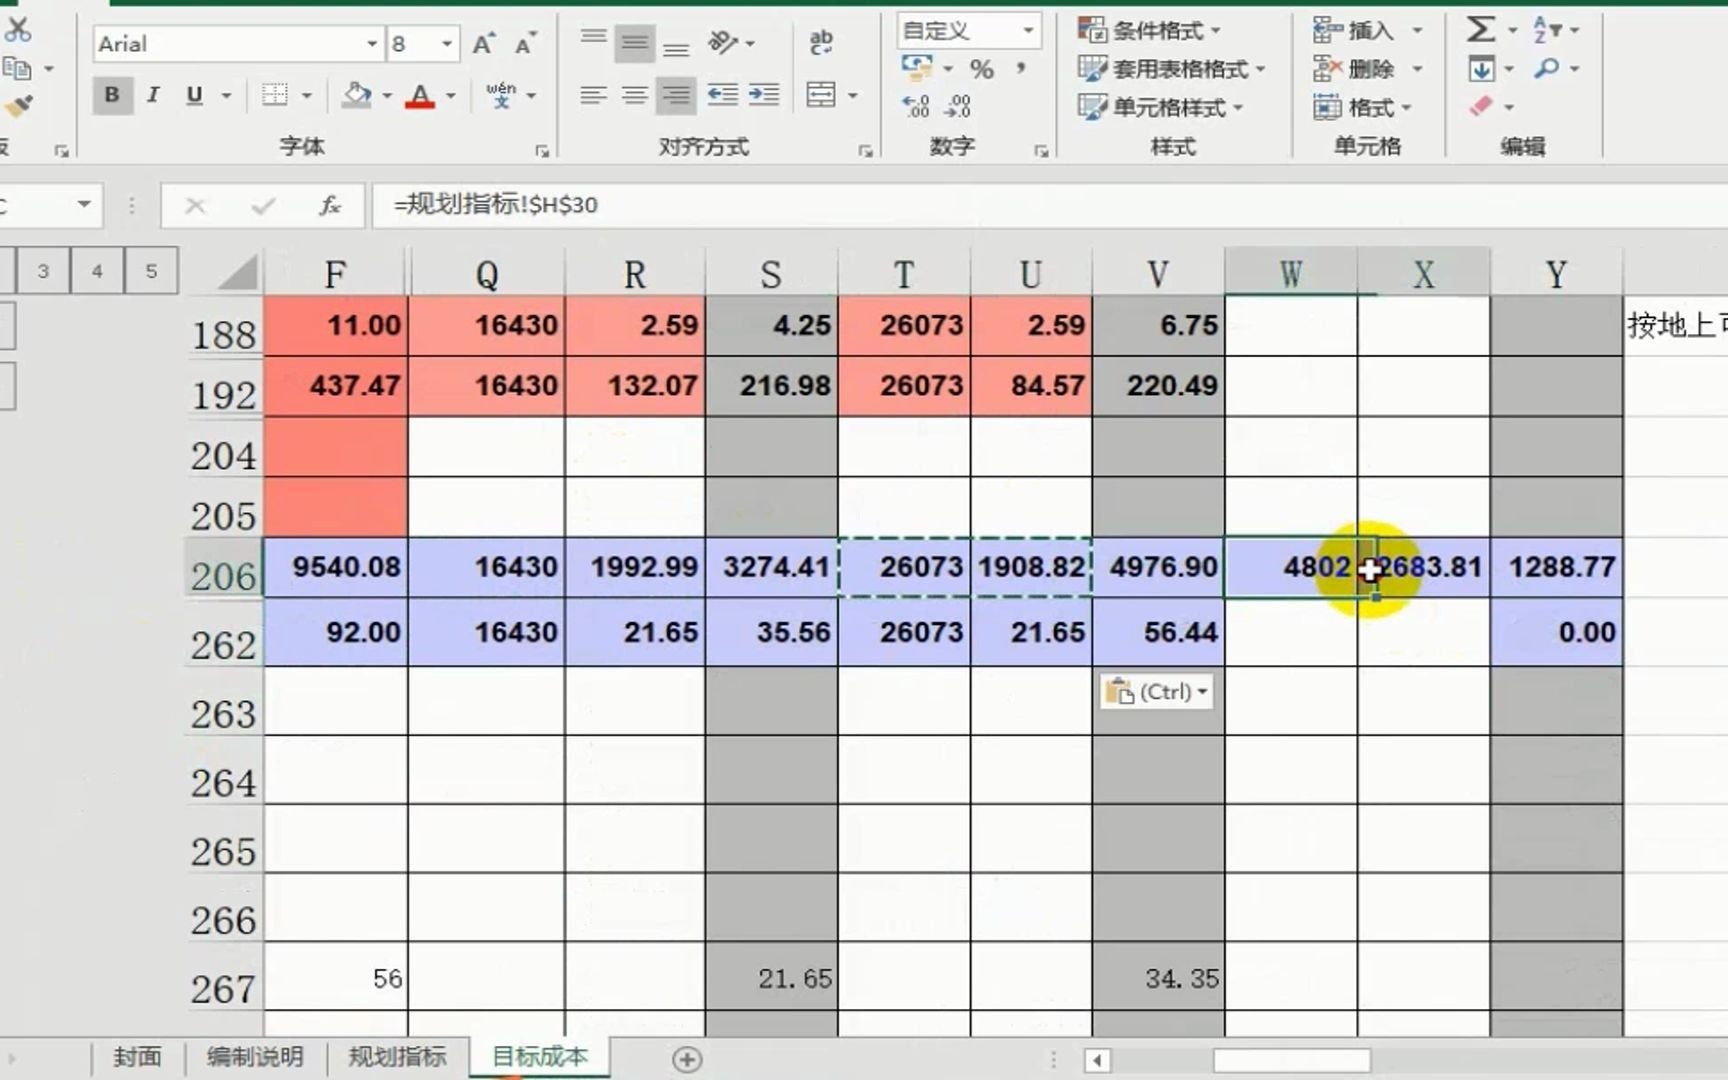The width and height of the screenshot is (1728, 1080).
Task: Click Increase Font Size icon
Action: (485, 44)
